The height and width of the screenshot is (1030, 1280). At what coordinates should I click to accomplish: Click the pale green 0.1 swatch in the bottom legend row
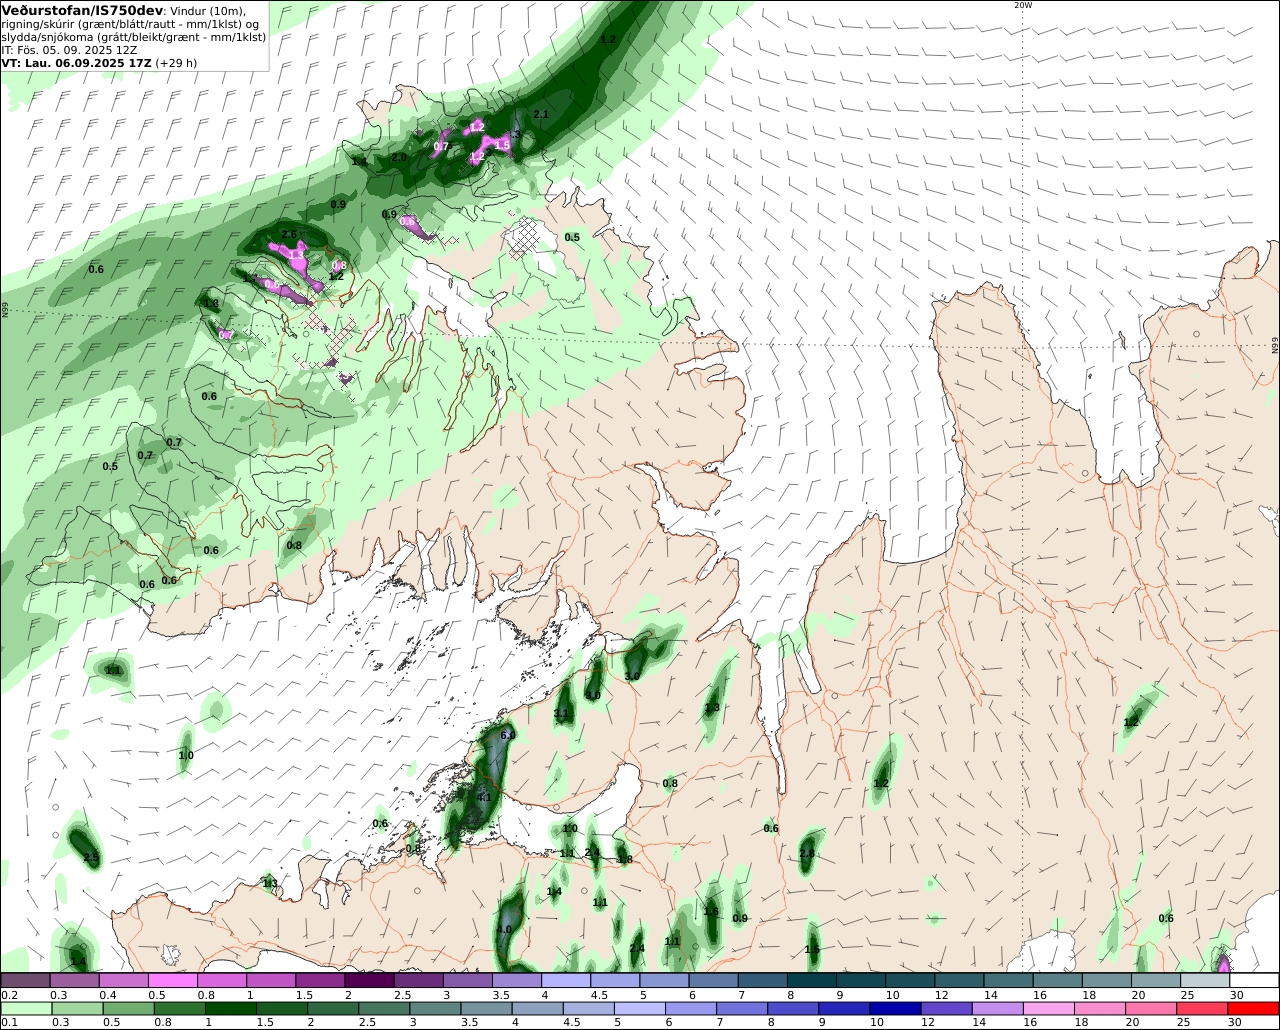coord(26,1009)
